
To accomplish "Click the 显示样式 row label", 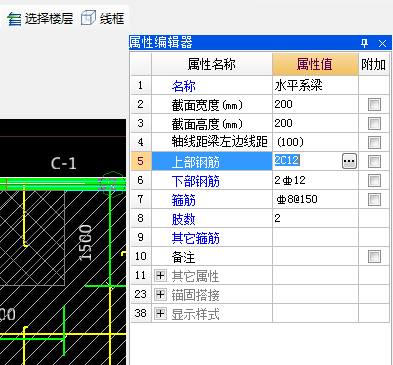I will coord(195,314).
